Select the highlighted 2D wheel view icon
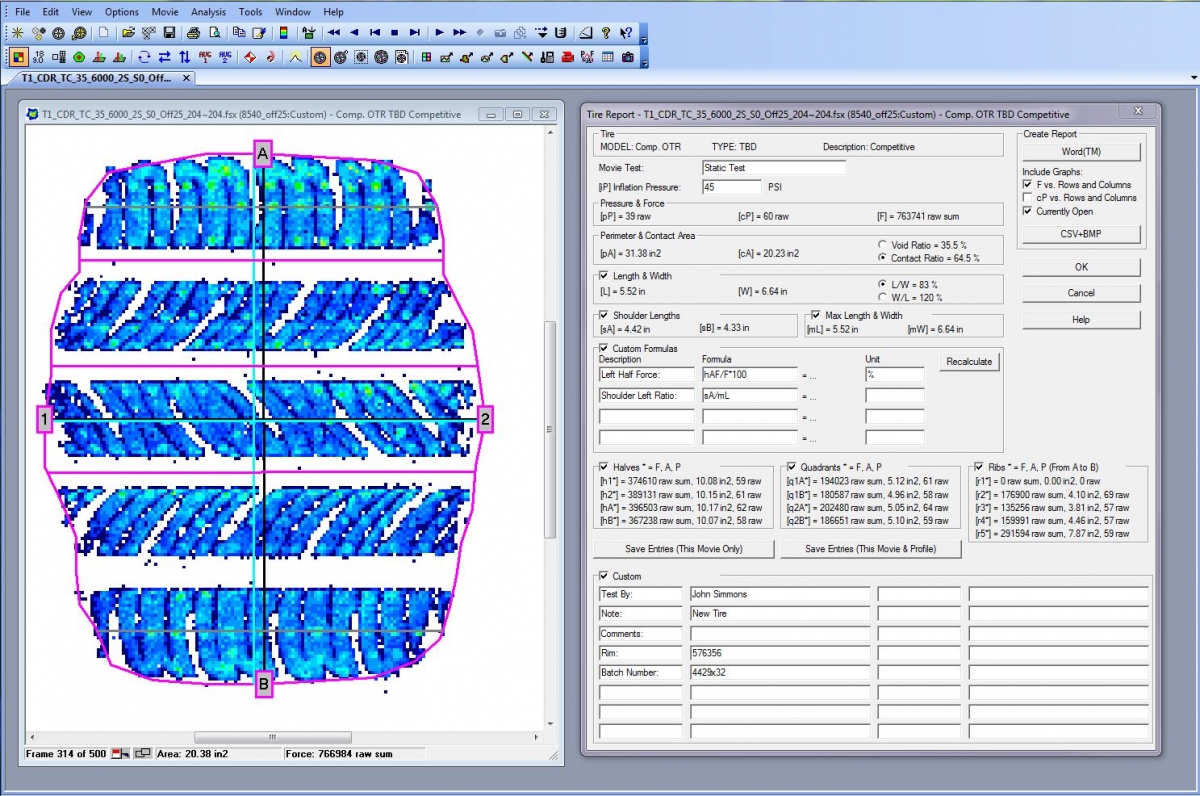This screenshot has width=1200, height=796. [x=318, y=57]
